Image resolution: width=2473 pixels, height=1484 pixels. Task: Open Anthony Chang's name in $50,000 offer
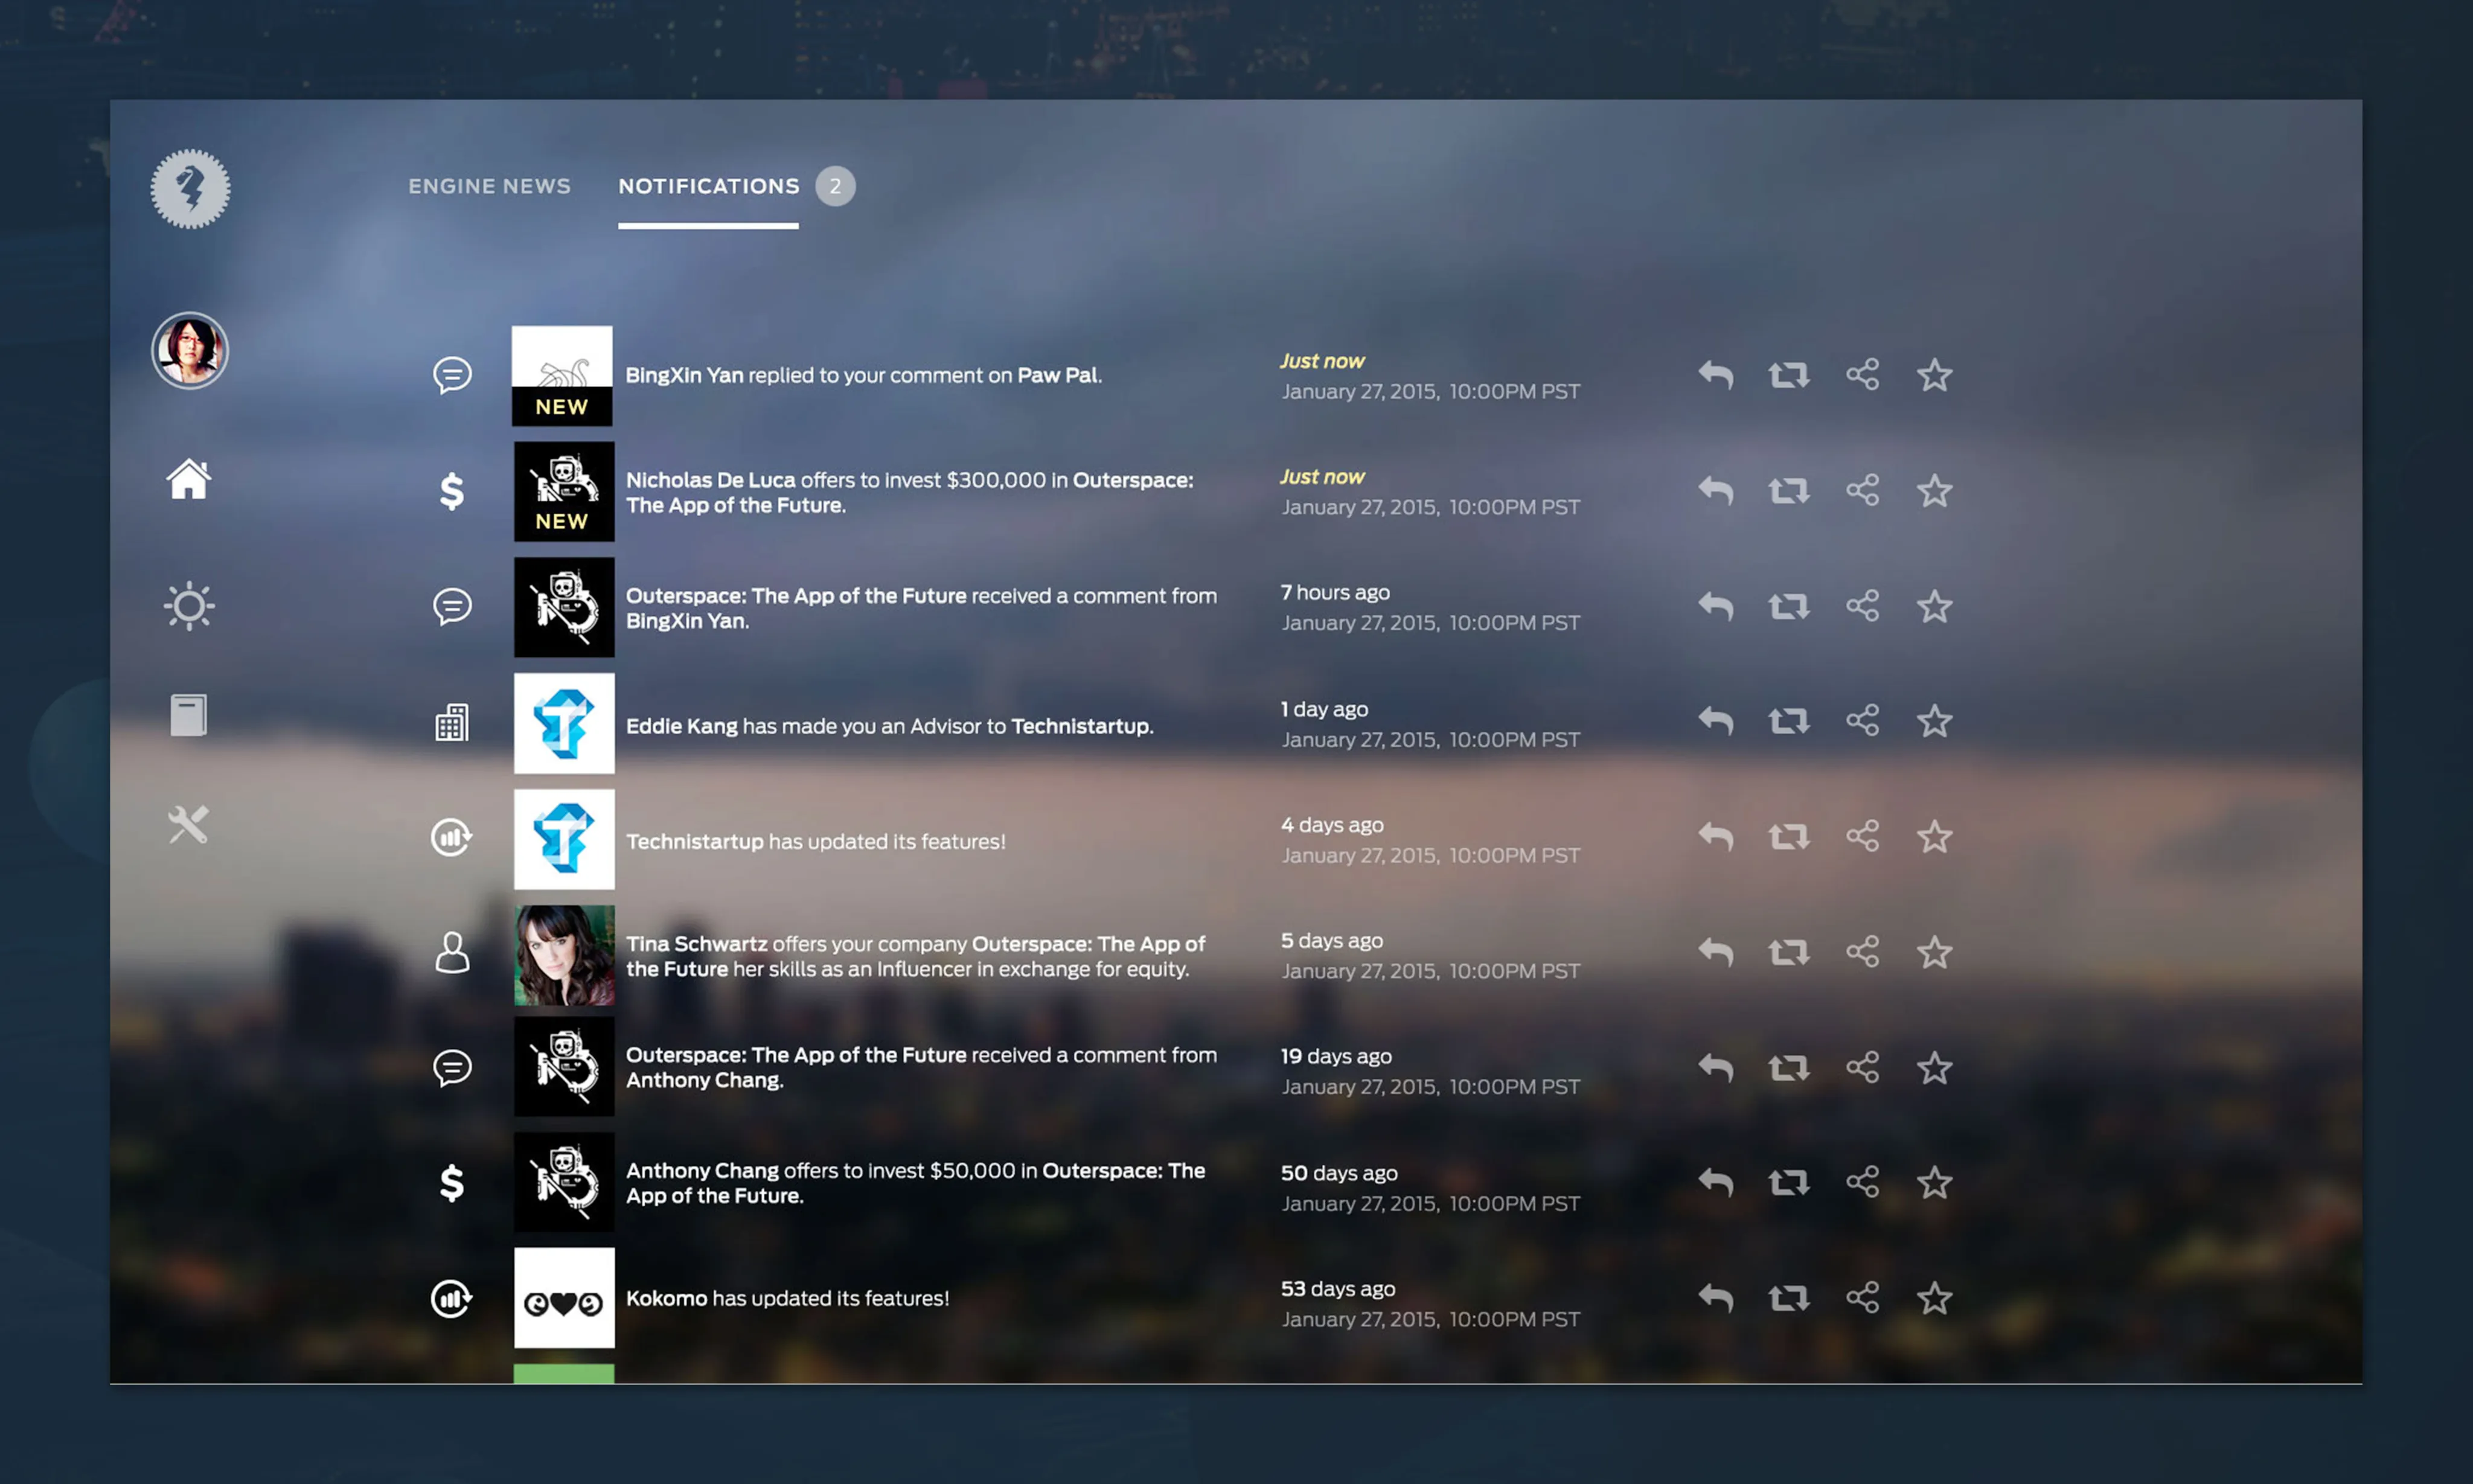click(702, 1171)
